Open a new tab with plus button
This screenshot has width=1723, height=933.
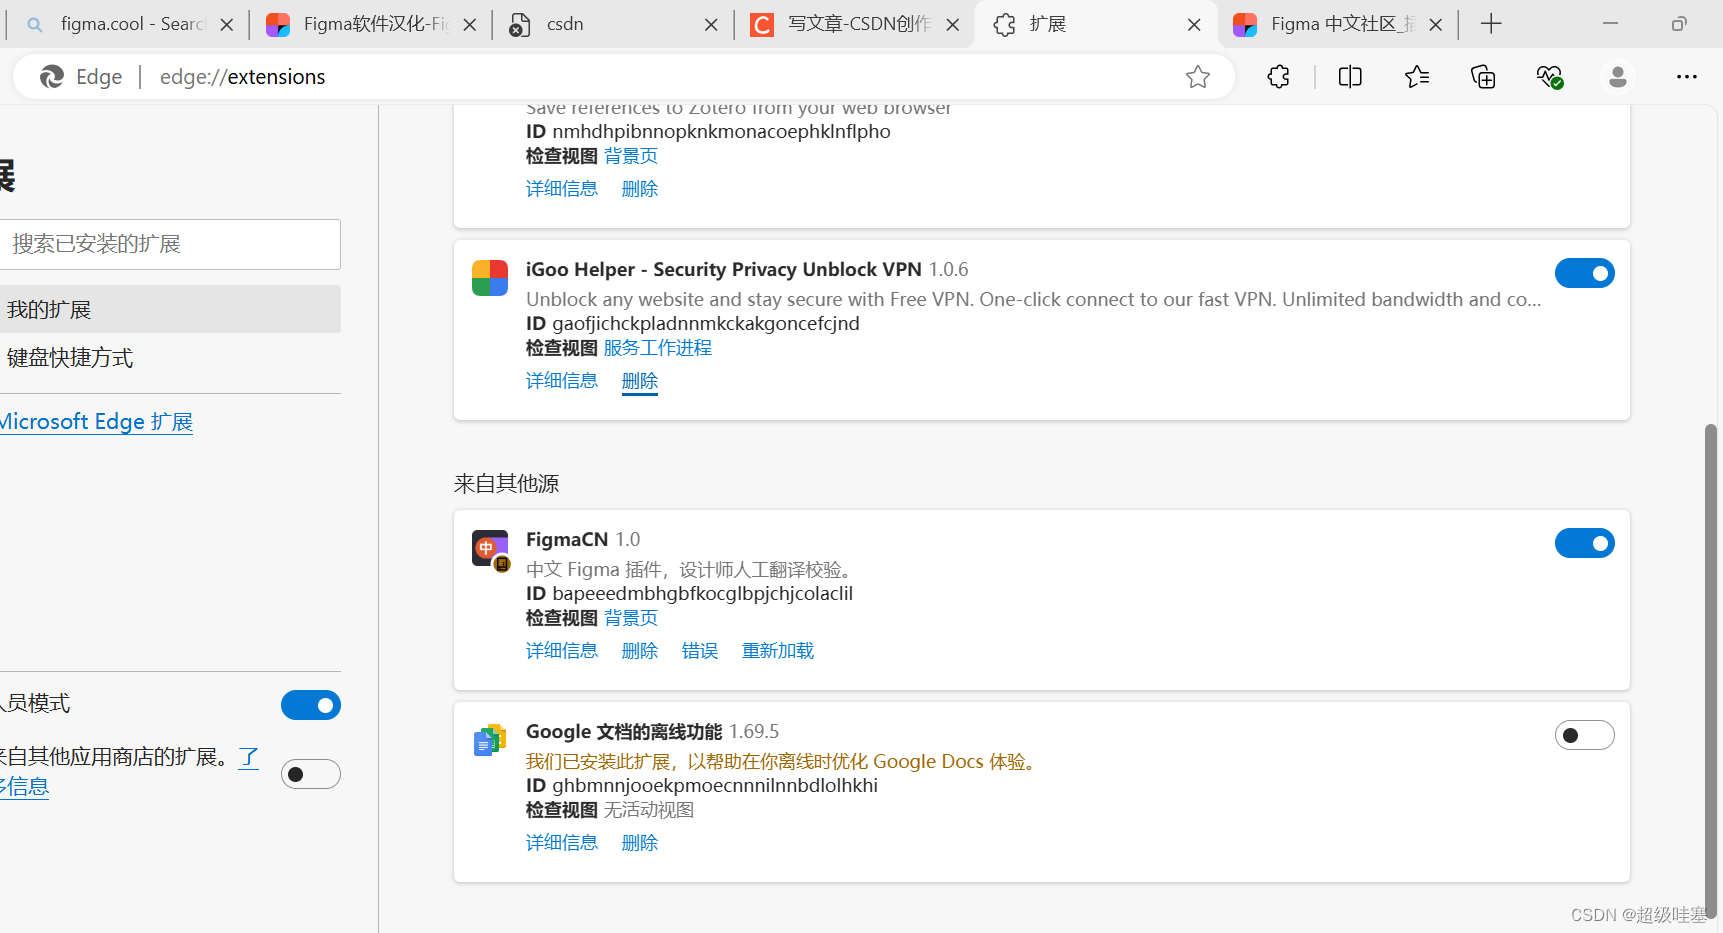coord(1491,24)
